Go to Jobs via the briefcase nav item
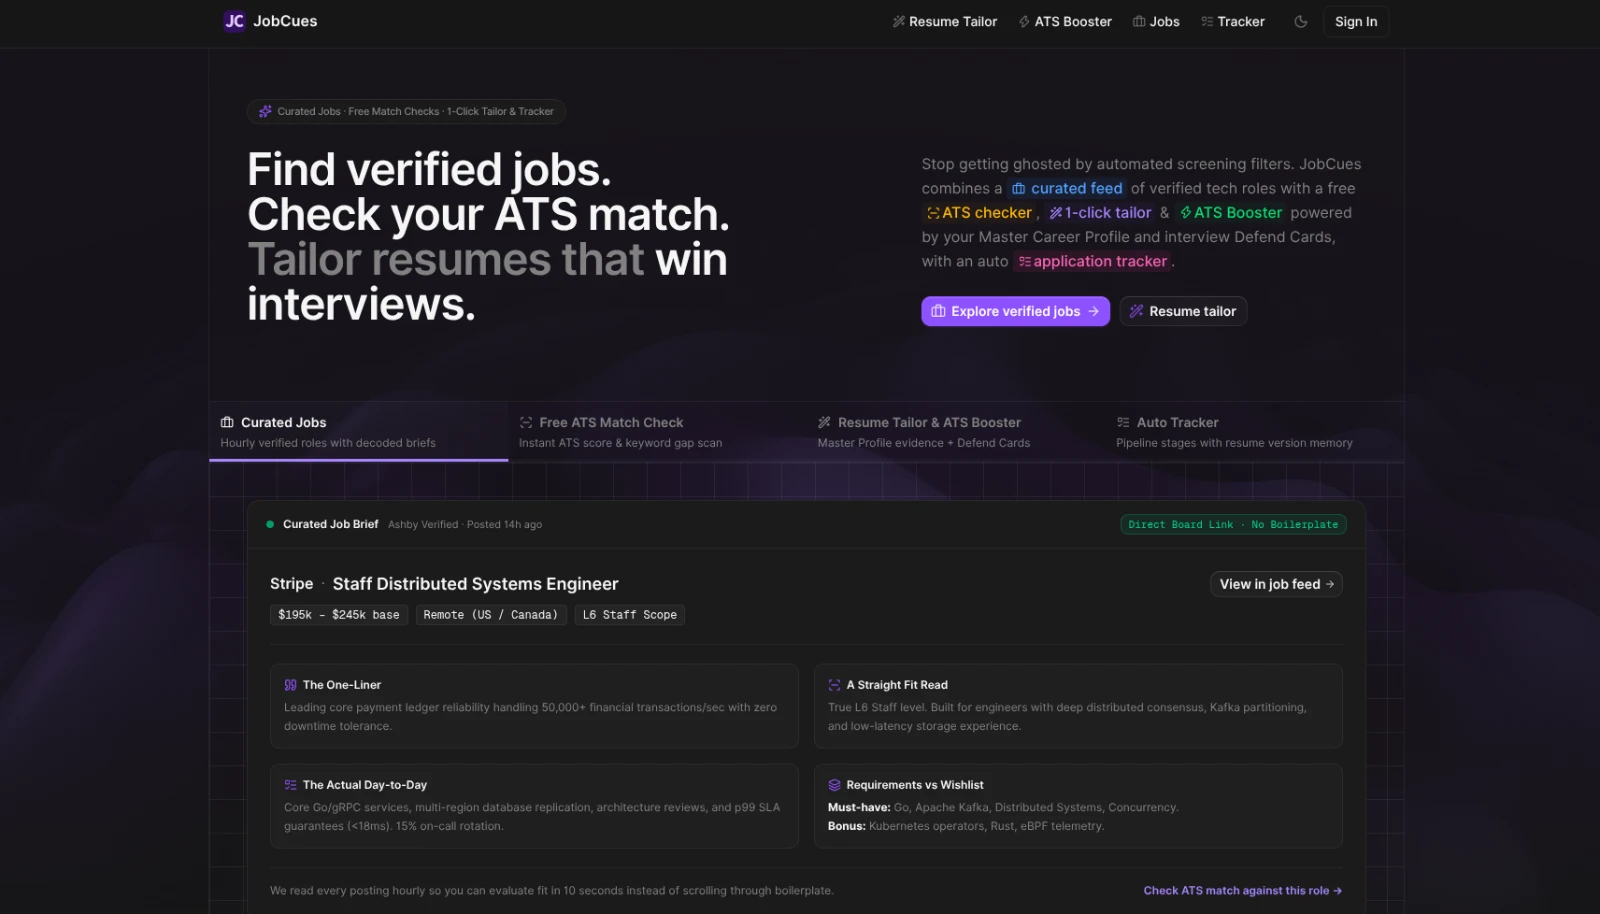Viewport: 1600px width, 914px height. 1156,21
